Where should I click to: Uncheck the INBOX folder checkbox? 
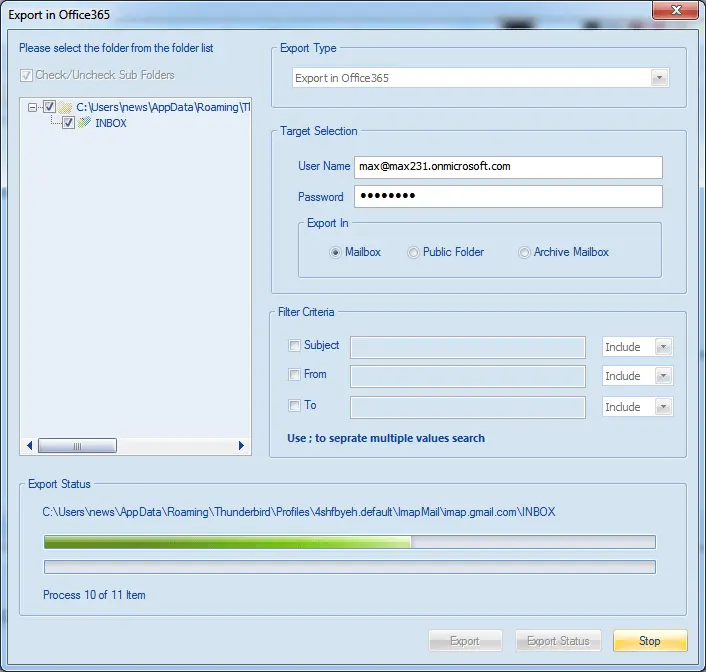[68, 123]
